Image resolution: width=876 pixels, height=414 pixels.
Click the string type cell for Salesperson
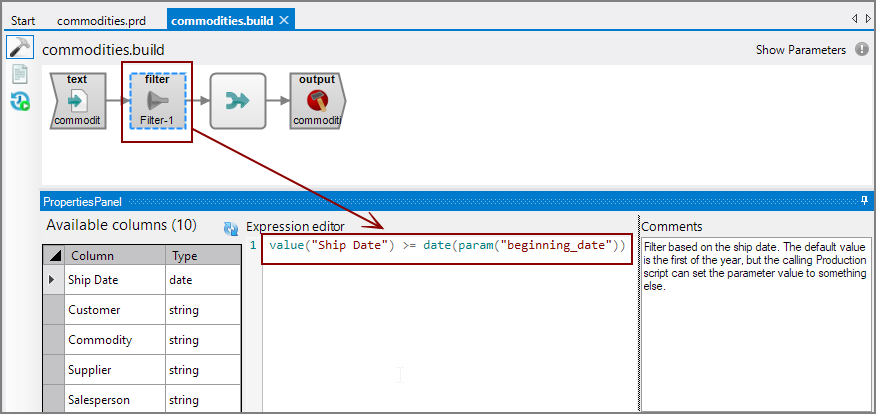(x=203, y=399)
